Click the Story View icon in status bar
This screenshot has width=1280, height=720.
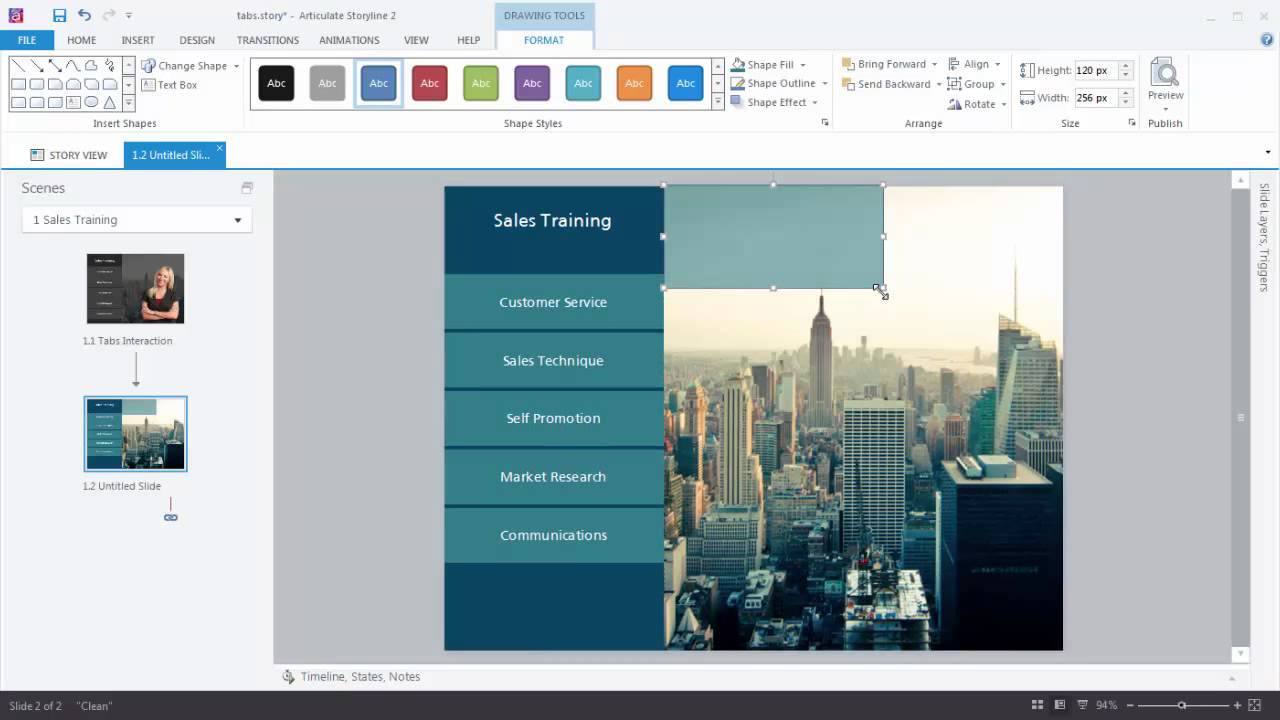coord(1037,706)
